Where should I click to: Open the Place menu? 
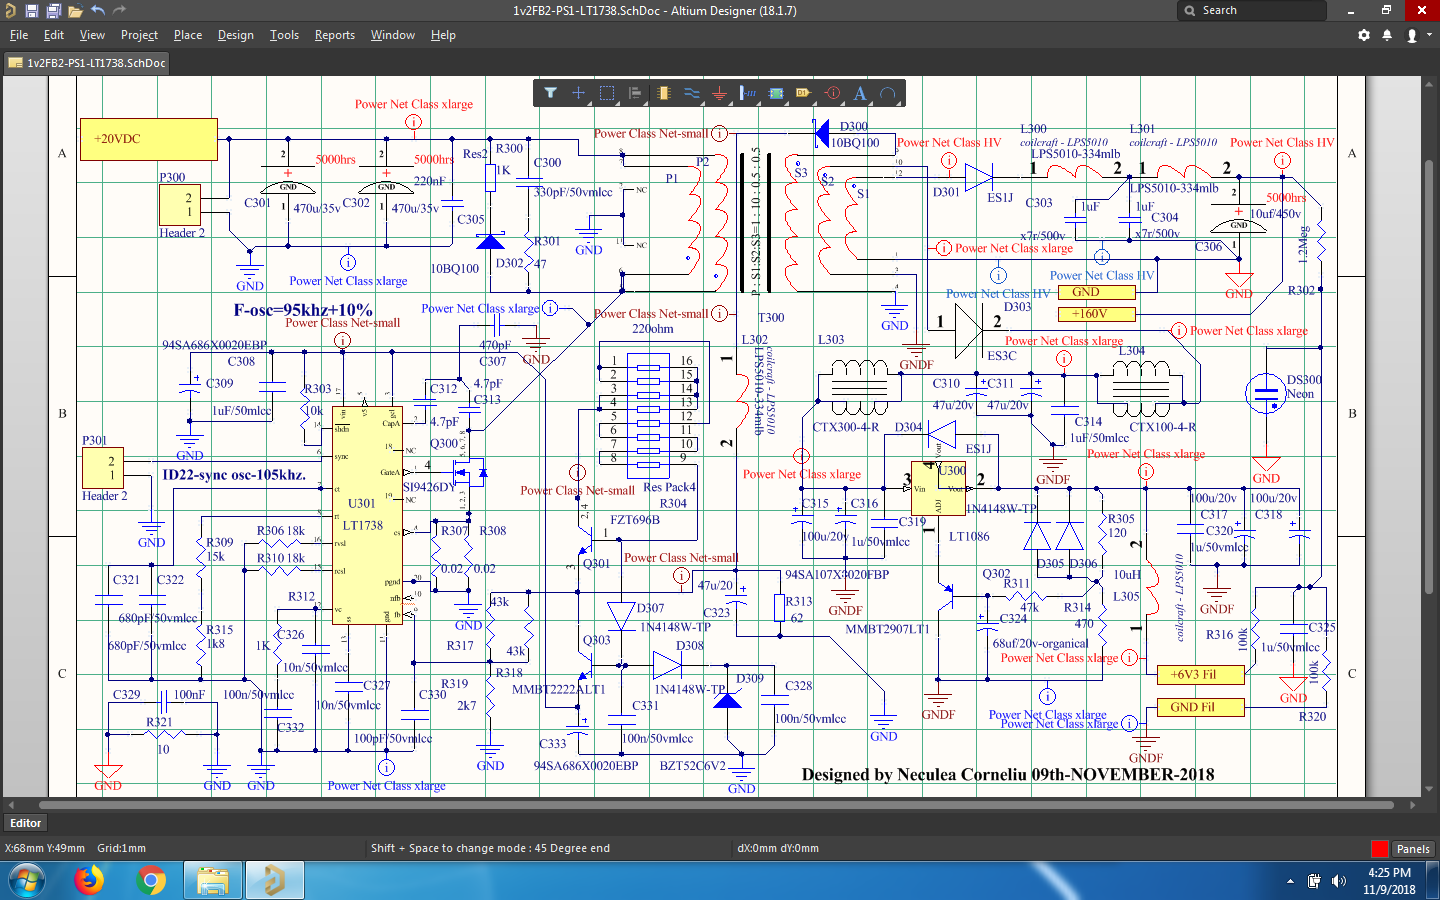[x=188, y=35]
